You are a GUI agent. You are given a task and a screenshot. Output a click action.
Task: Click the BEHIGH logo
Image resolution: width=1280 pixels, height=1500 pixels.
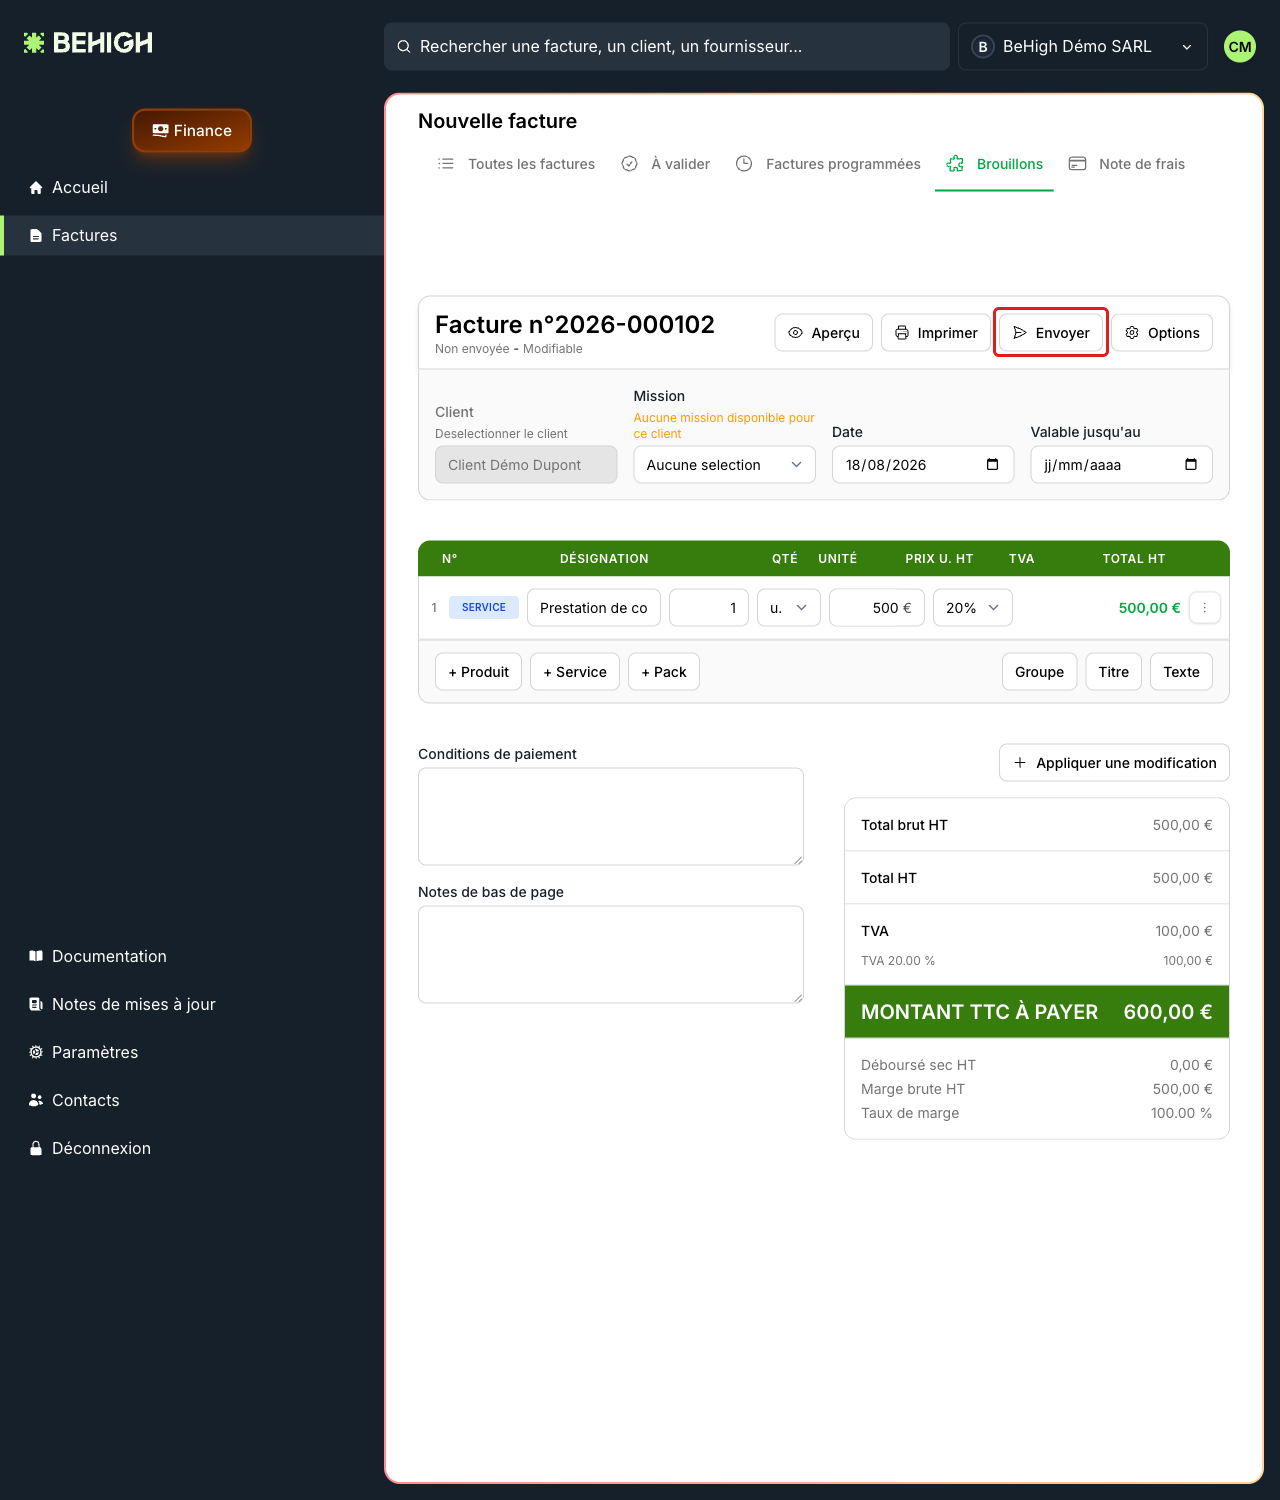(x=88, y=43)
